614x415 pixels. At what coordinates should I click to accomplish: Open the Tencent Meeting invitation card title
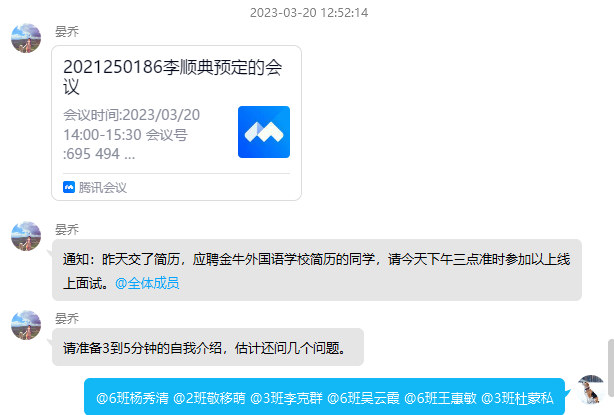point(173,77)
